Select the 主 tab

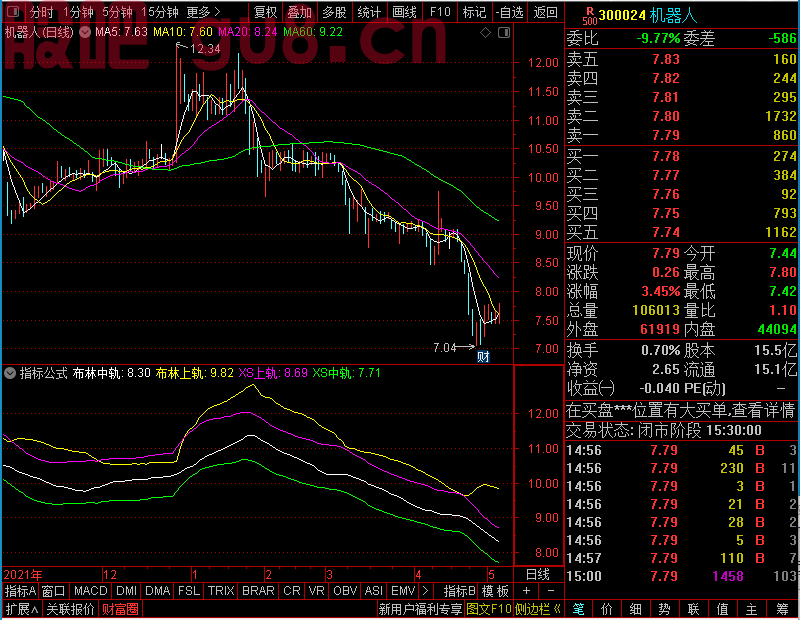pyautogui.click(x=752, y=609)
